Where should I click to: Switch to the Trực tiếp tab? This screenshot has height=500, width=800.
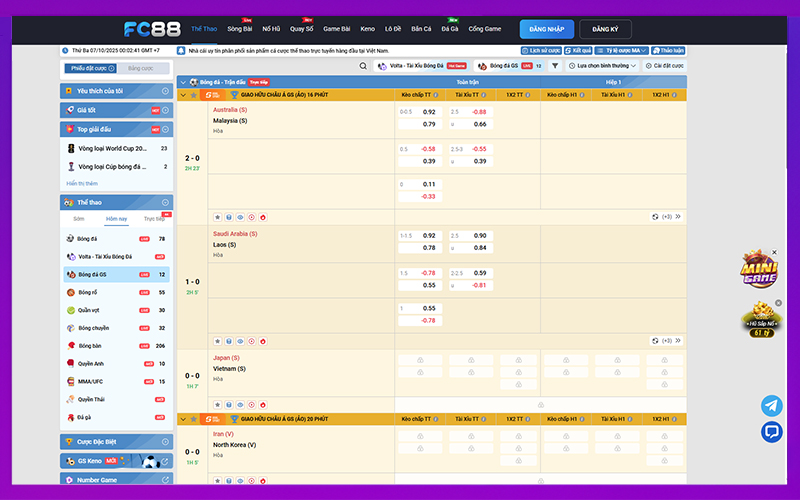pyautogui.click(x=153, y=218)
